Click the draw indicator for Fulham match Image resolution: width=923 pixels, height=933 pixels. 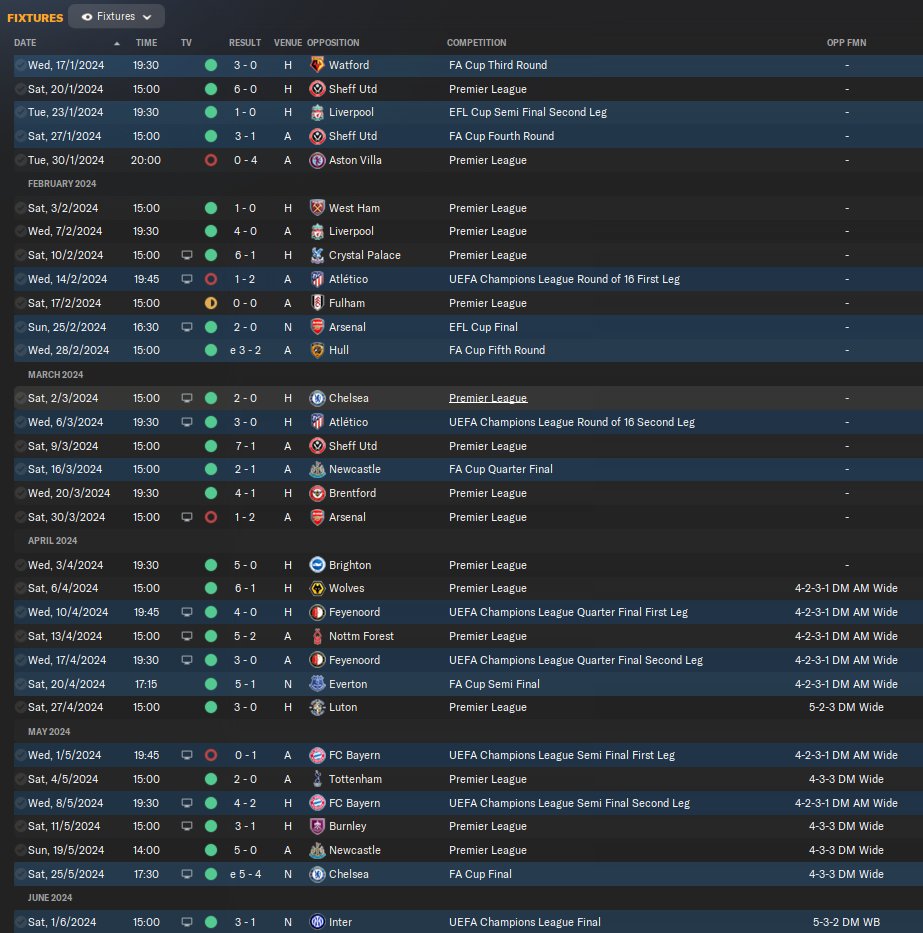[x=211, y=303]
